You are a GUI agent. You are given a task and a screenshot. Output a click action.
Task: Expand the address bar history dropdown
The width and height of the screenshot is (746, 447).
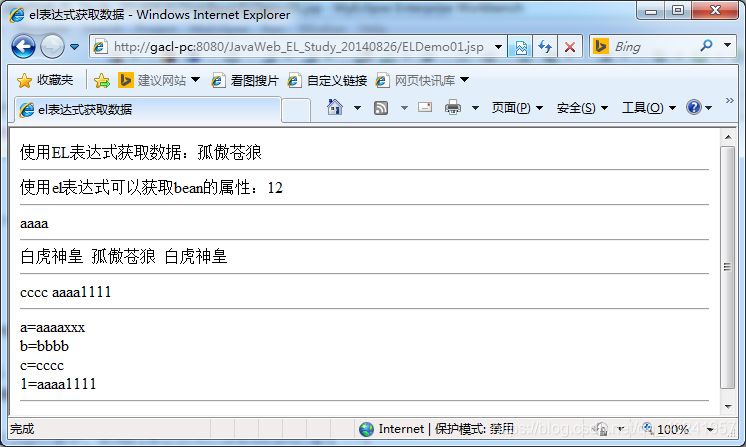[x=498, y=47]
